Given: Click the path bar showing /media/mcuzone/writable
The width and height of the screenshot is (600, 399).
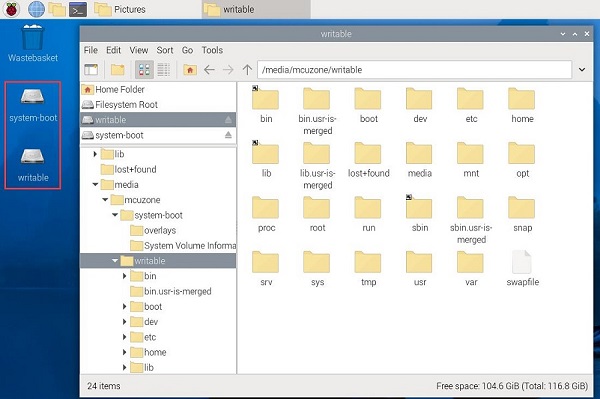Looking at the screenshot, I should [x=414, y=70].
